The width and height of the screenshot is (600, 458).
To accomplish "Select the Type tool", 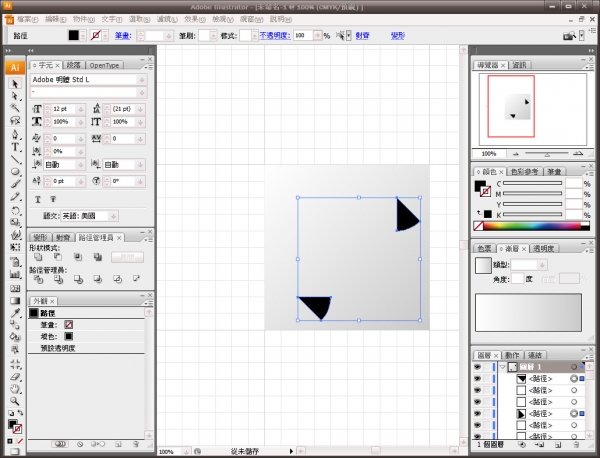I will pos(15,147).
